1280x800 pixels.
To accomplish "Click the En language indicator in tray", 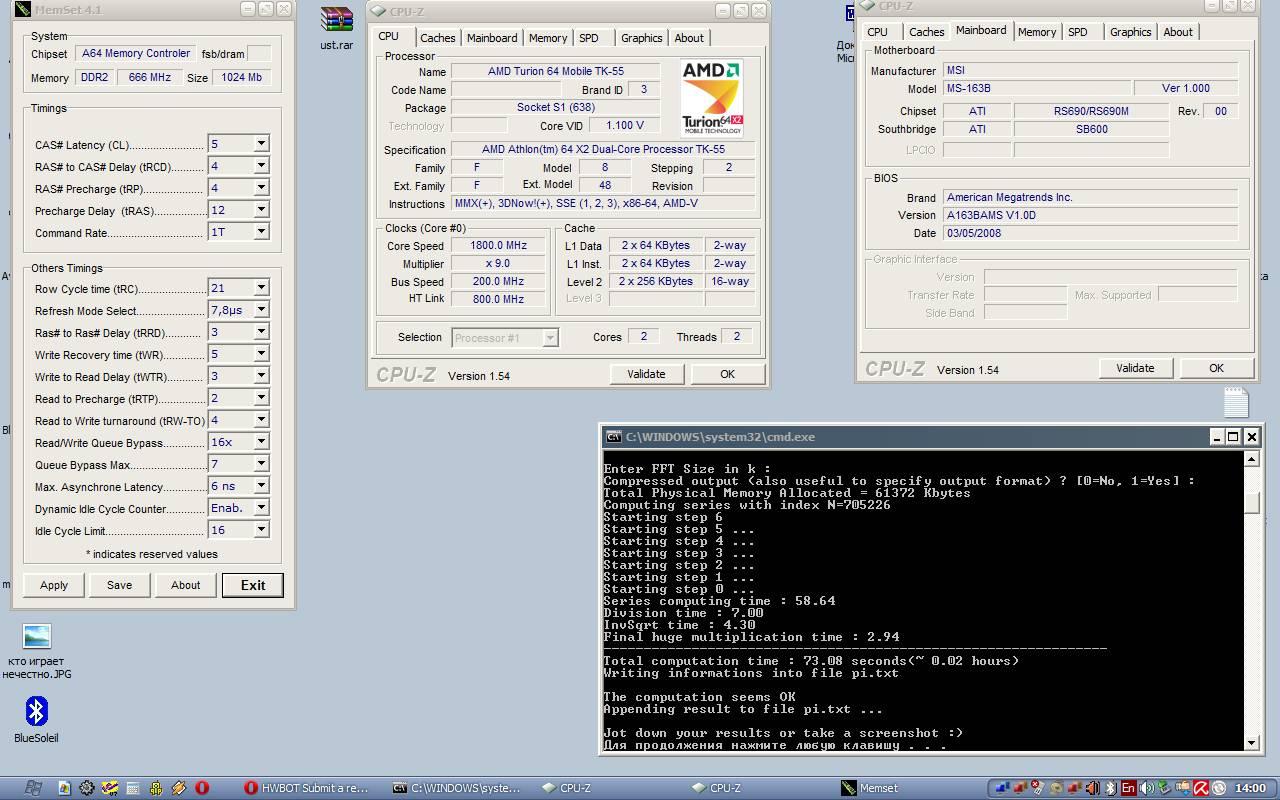I will point(1128,788).
